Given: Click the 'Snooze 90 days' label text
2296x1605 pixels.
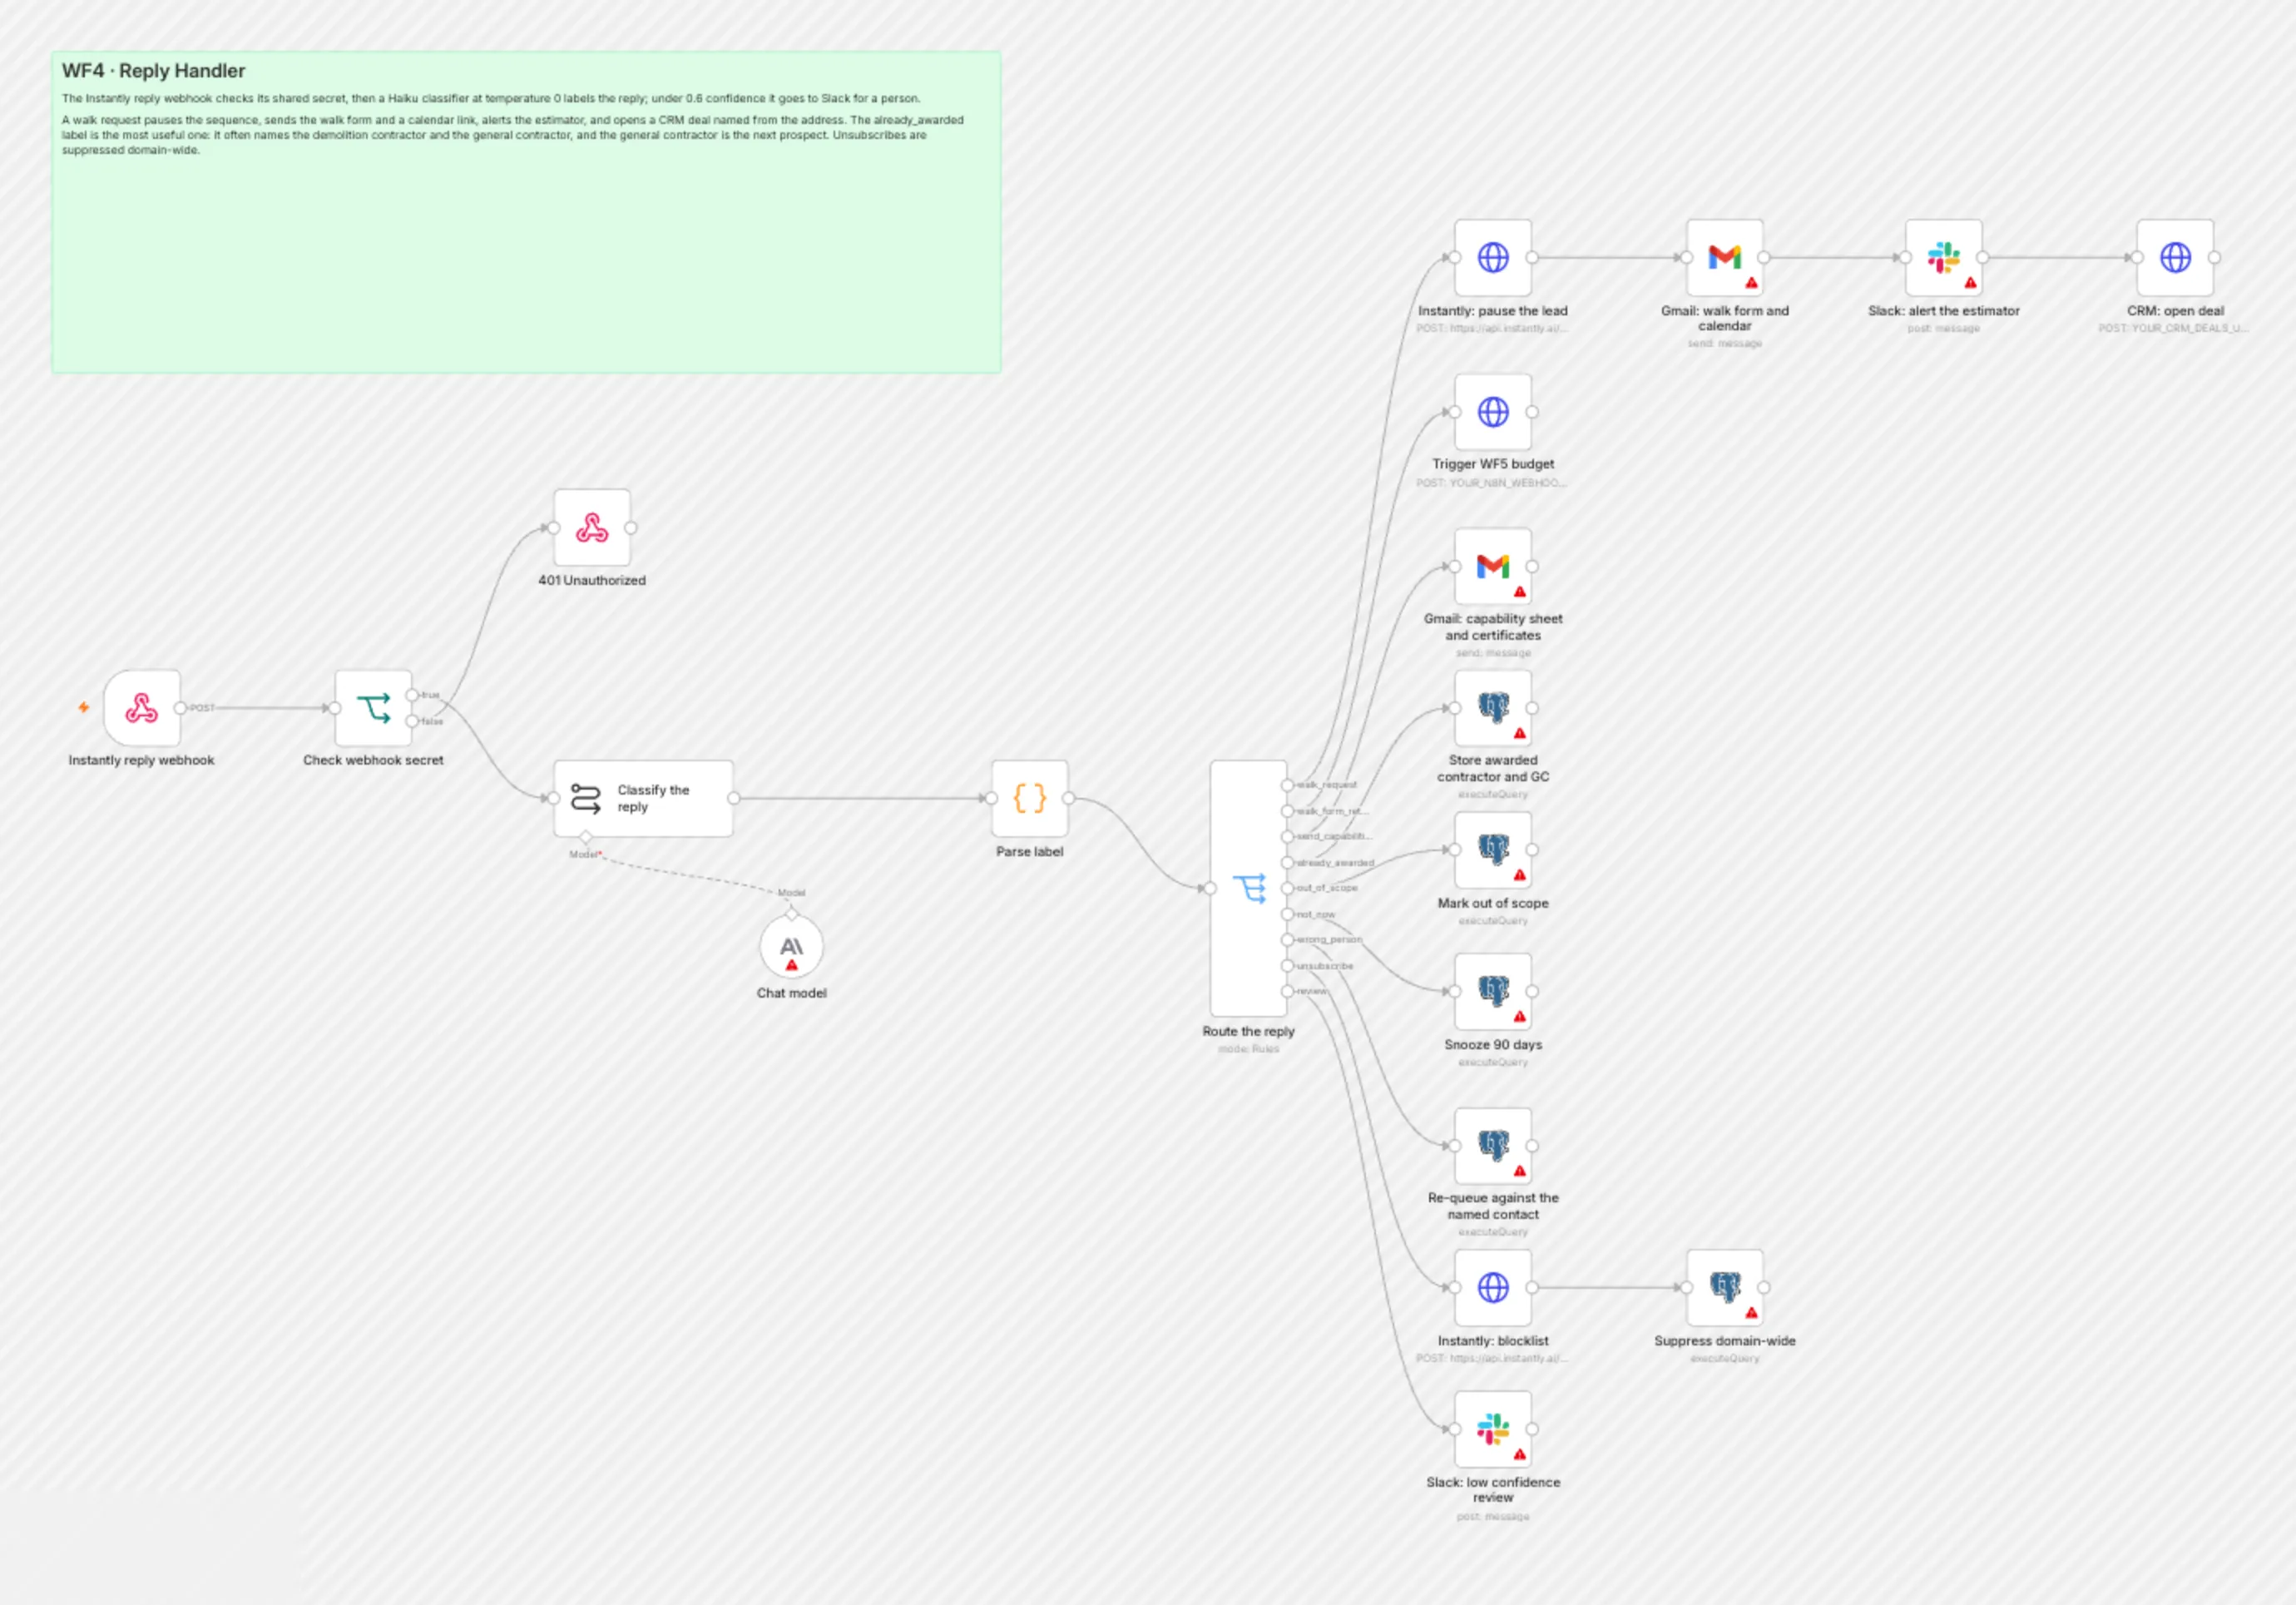Looking at the screenshot, I should [1493, 1044].
